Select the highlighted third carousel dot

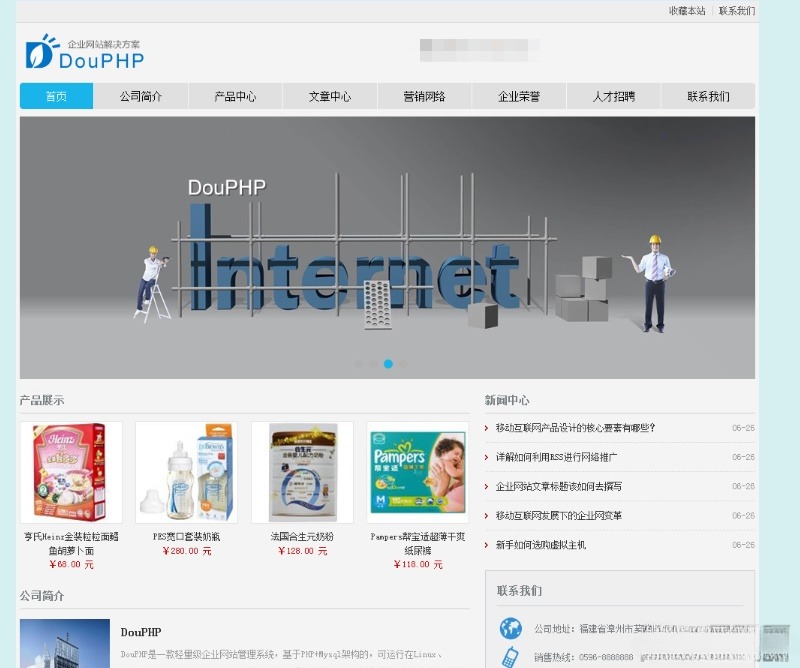(389, 365)
